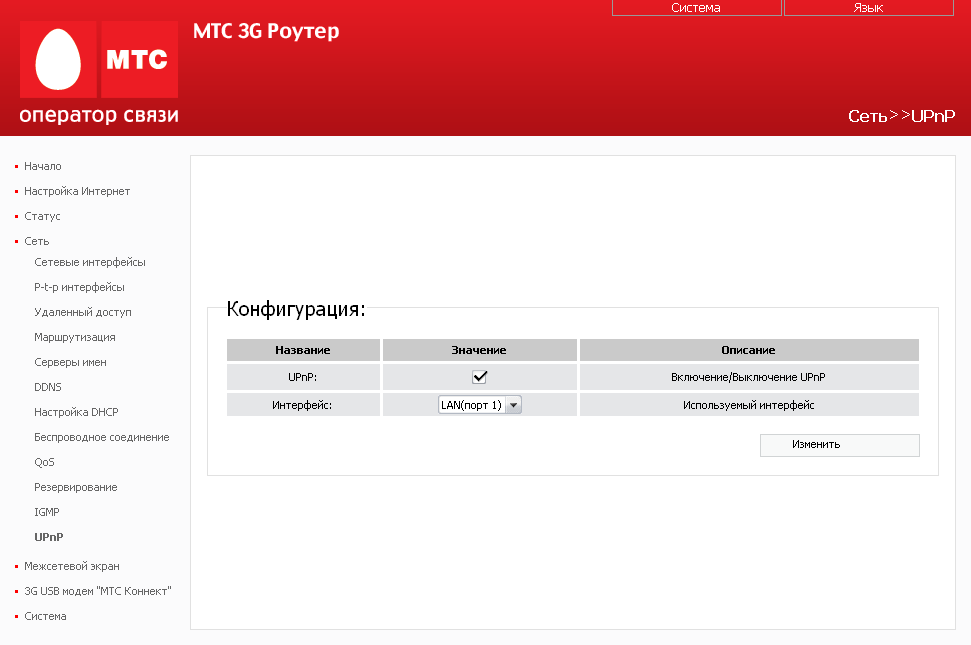Open the Система top menu
The height and width of the screenshot is (645, 971).
tap(697, 7)
